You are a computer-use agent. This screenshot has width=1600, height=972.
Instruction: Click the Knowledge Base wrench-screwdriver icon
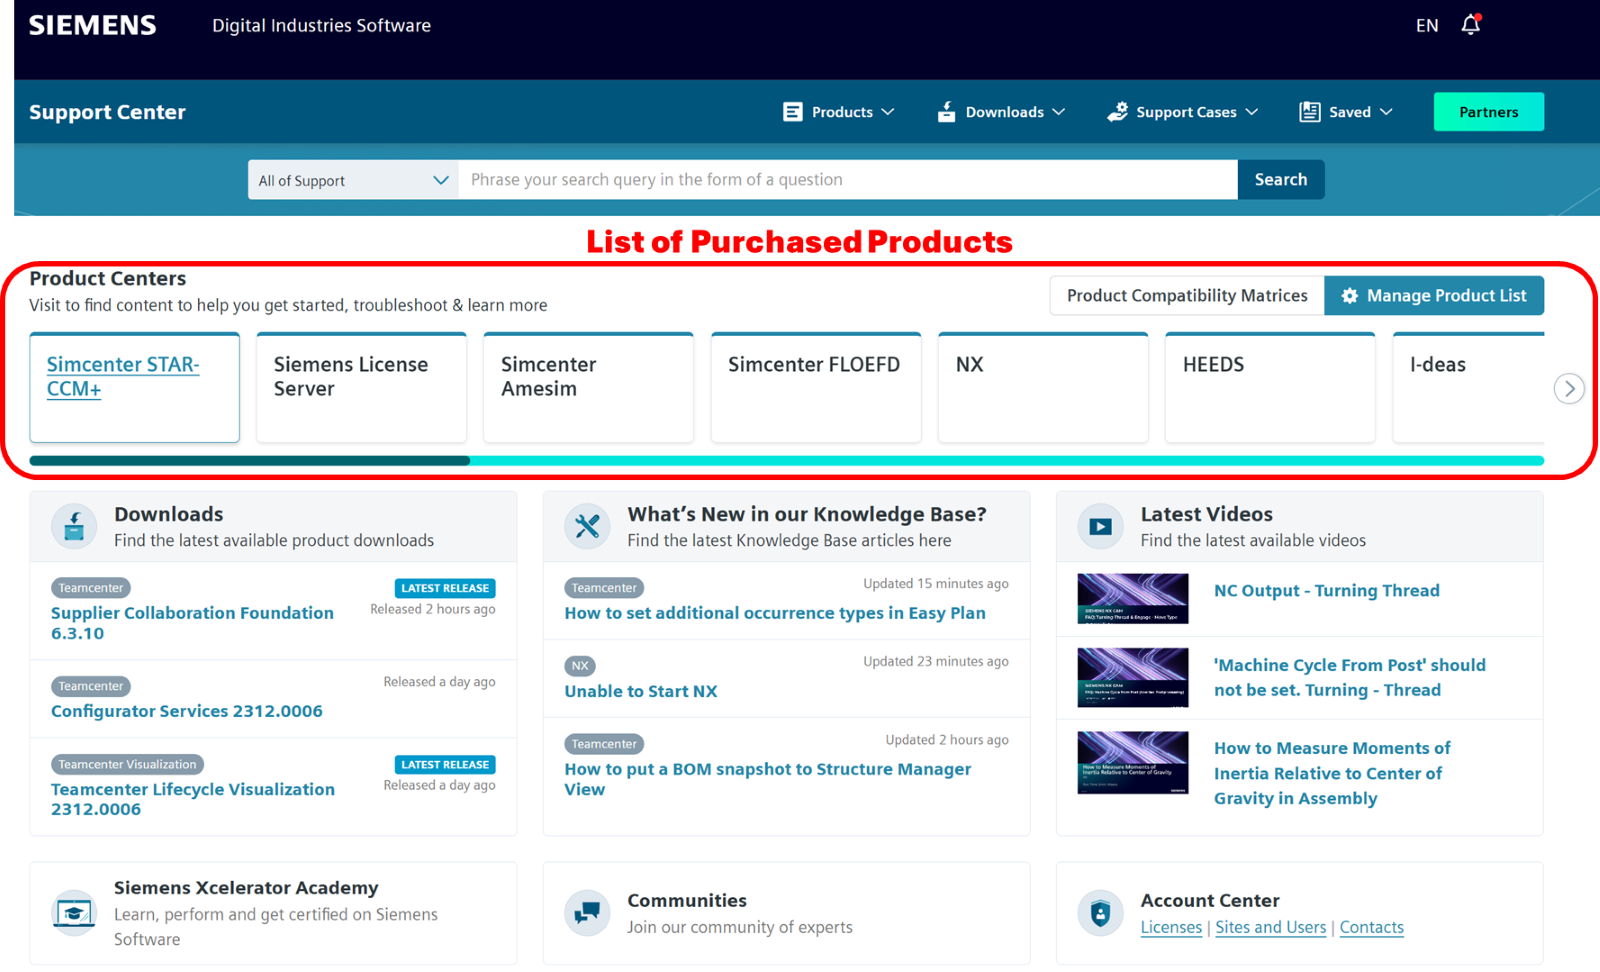pos(588,526)
